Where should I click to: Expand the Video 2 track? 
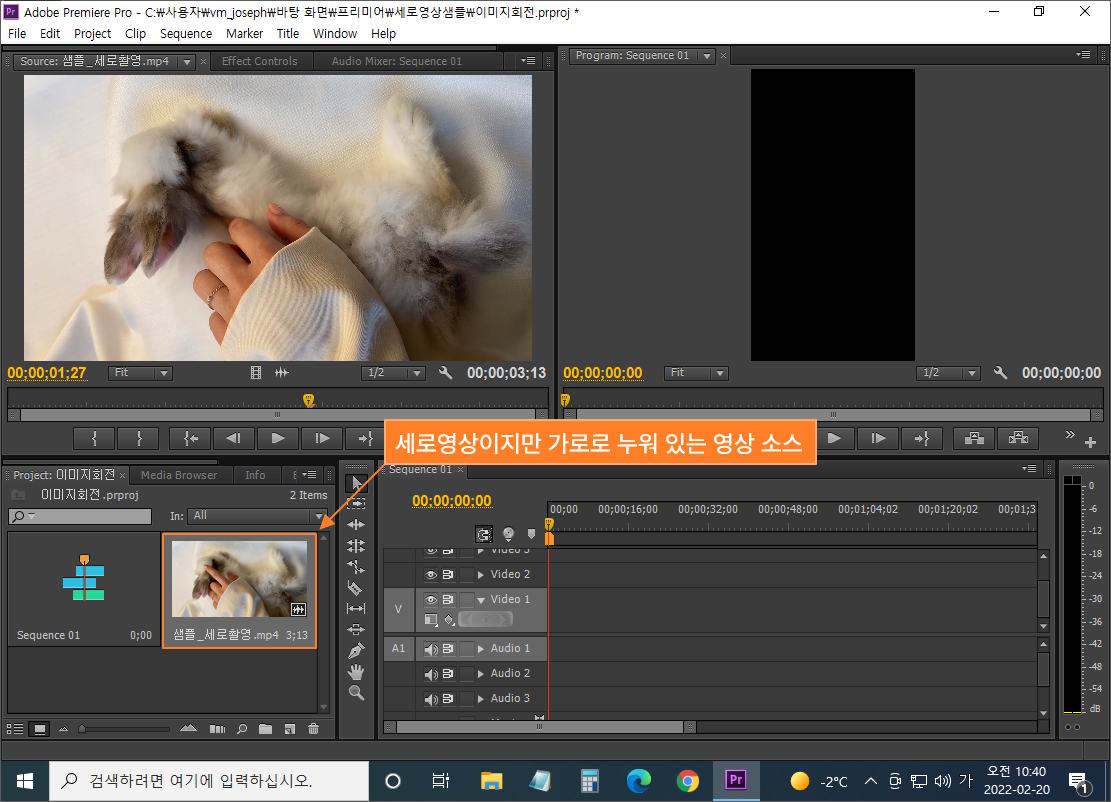pyautogui.click(x=481, y=575)
